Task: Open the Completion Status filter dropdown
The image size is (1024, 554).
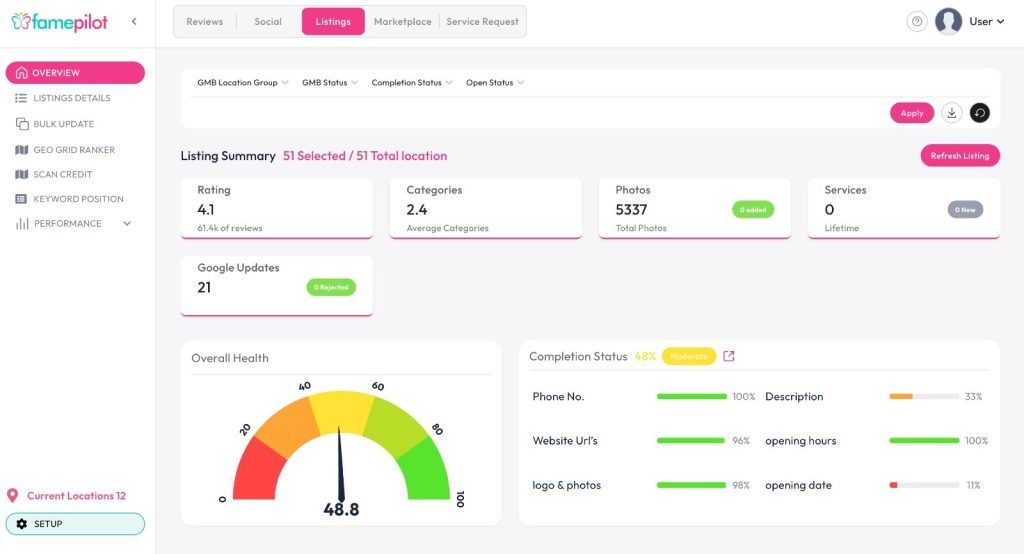Action: tap(411, 82)
